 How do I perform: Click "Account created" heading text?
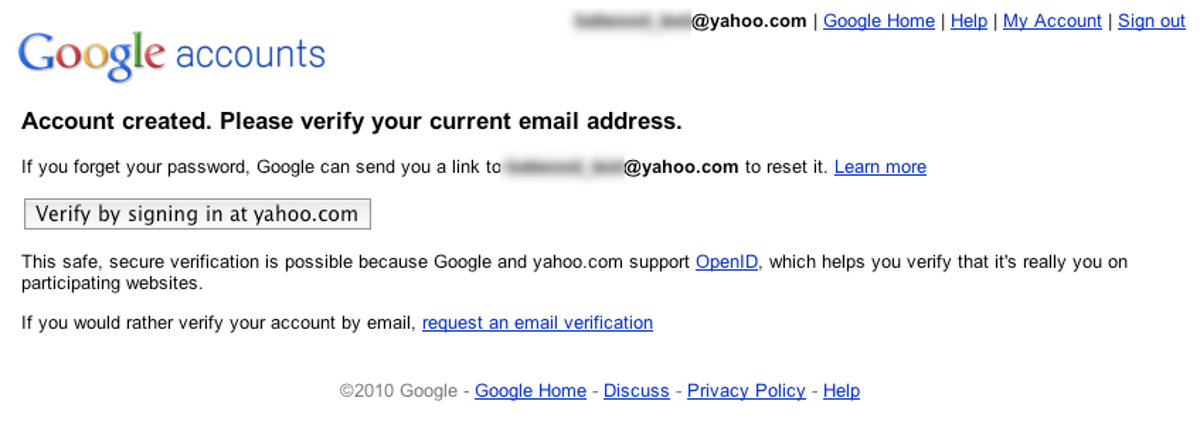[351, 122]
